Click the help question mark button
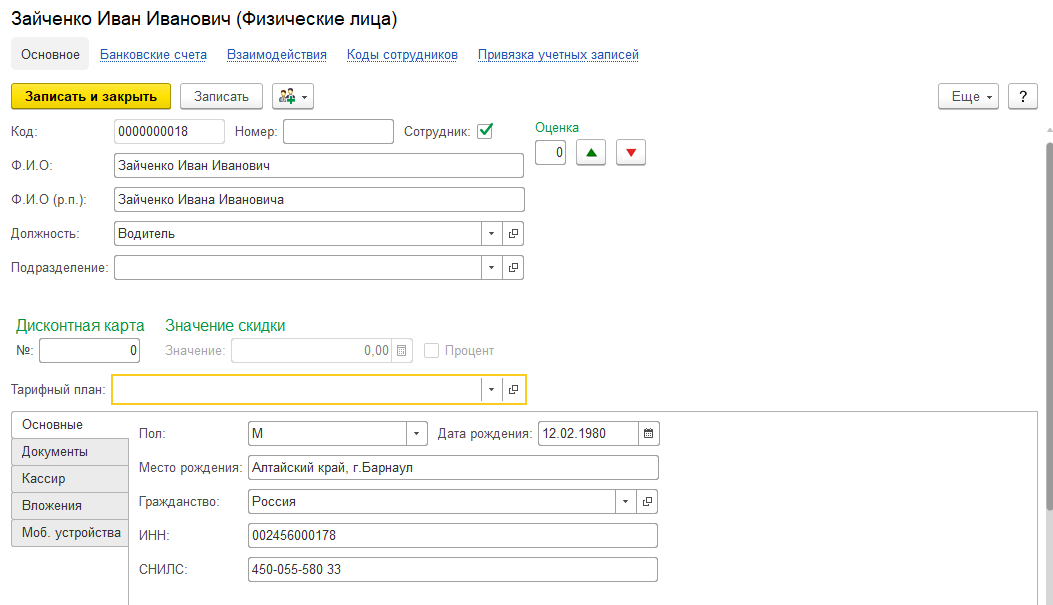The width and height of the screenshot is (1053, 605). click(x=1022, y=96)
